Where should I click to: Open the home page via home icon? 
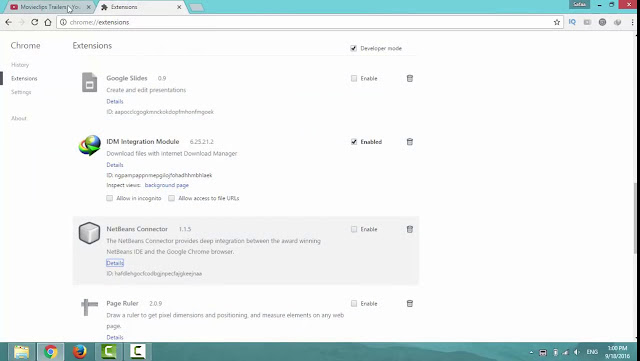48,22
